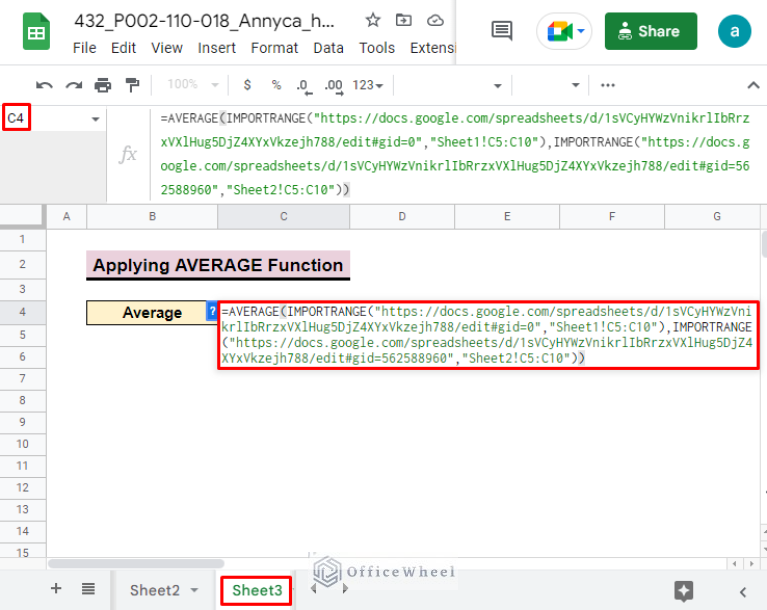Viewport: 767px width, 610px height.
Task: Add a new sheet with plus icon
Action: [x=56, y=588]
